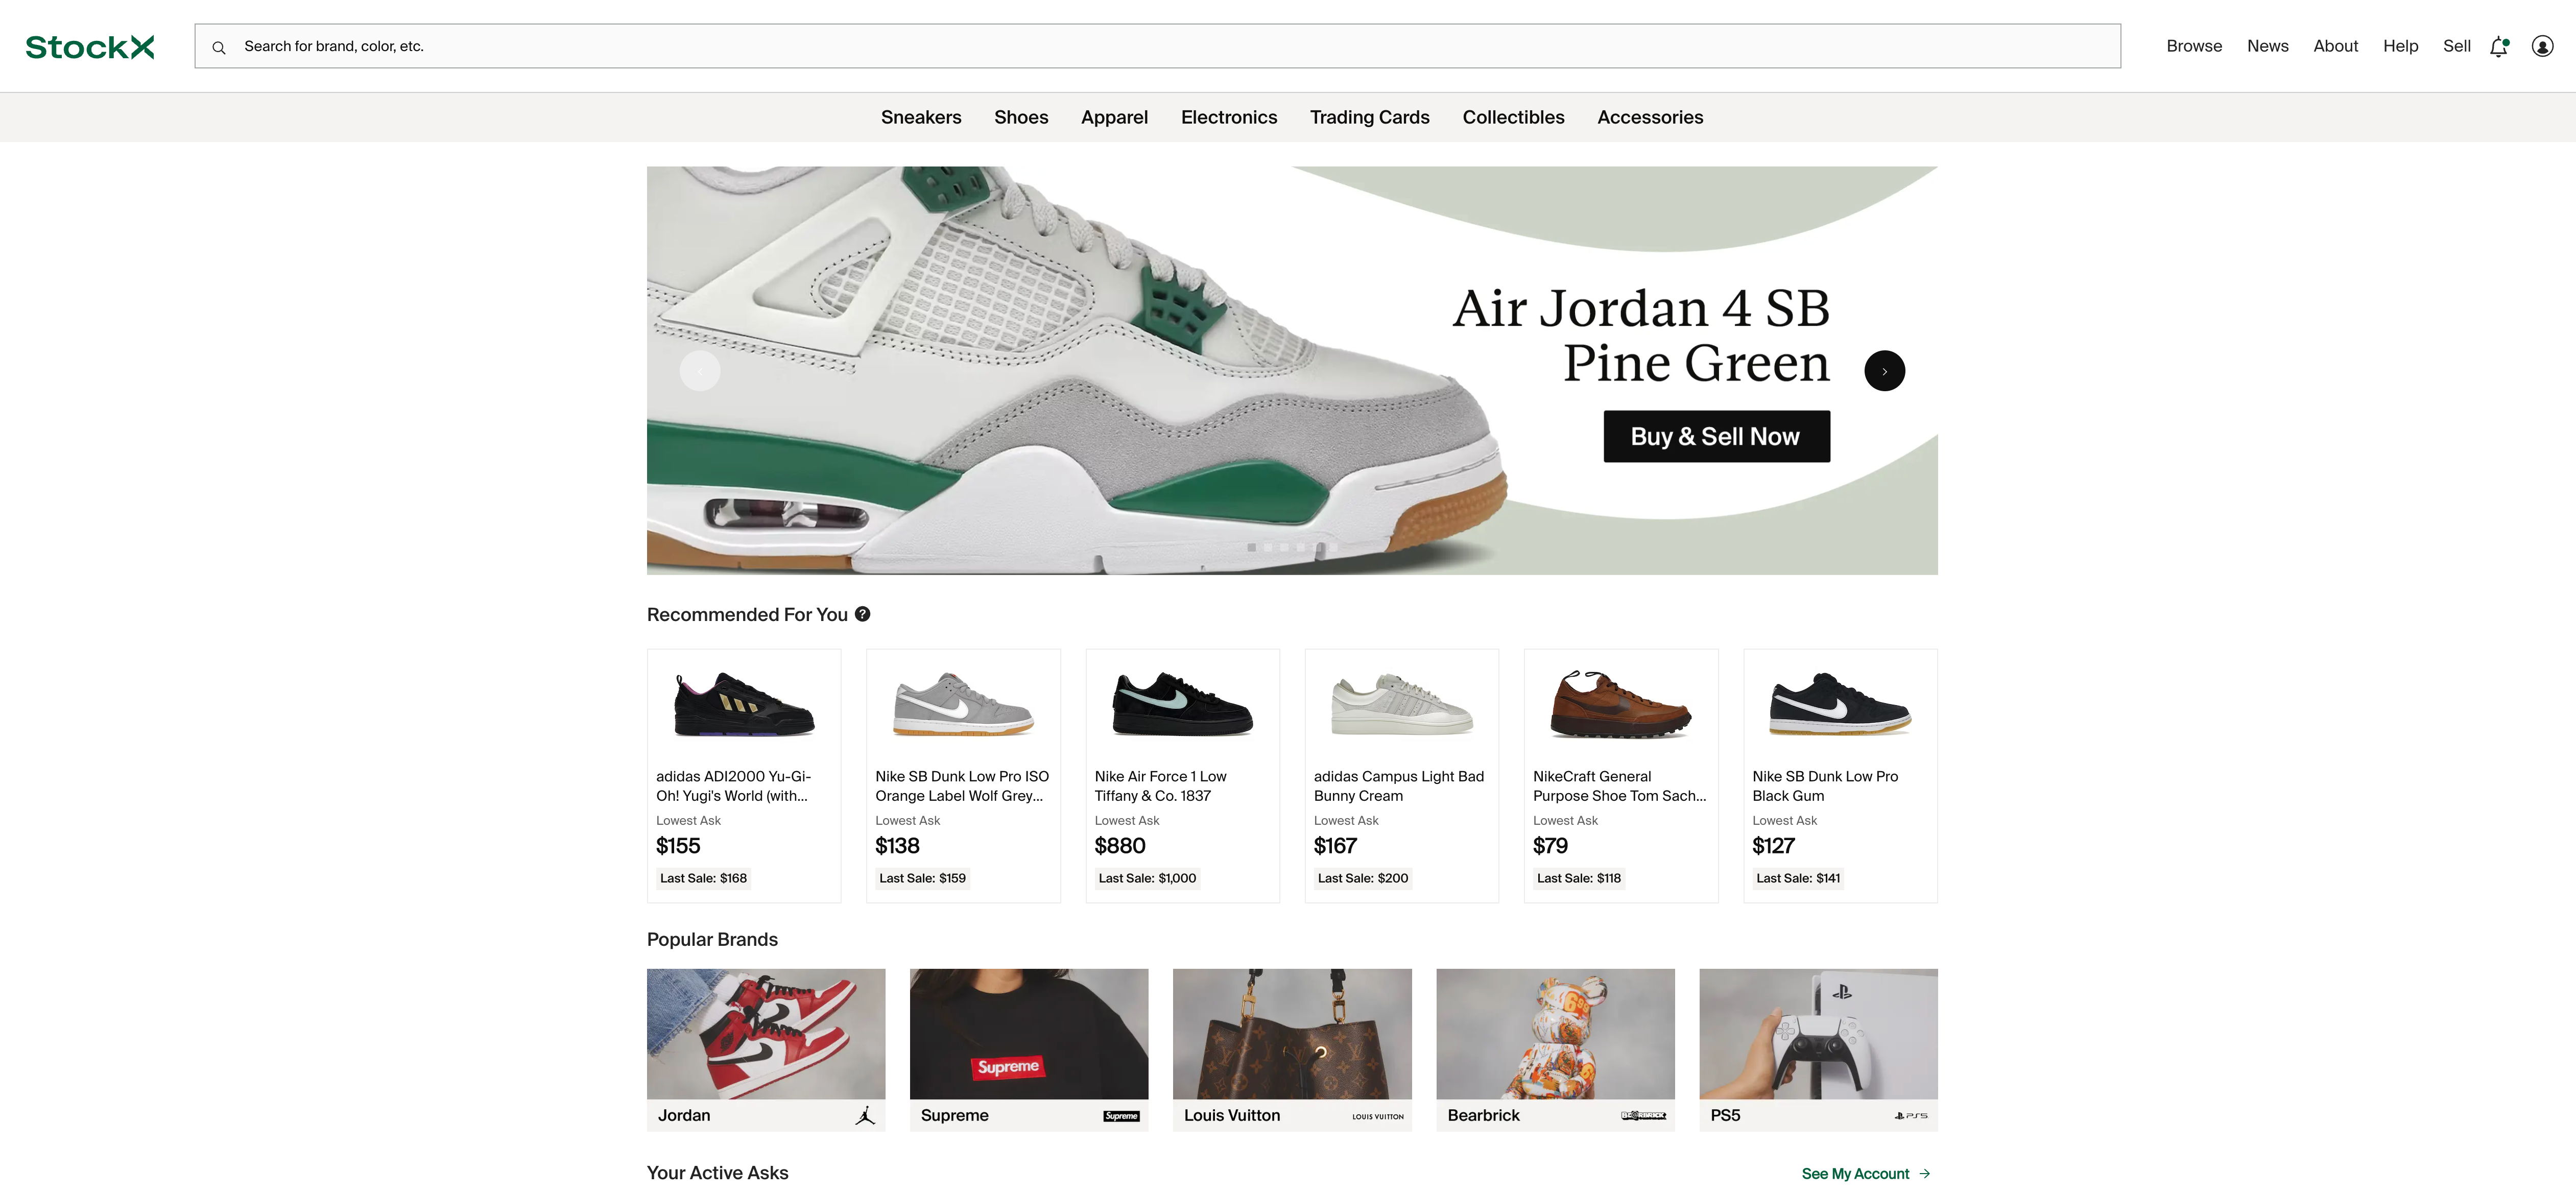Open the notifications bell
This screenshot has width=2576, height=1193.
2499,46
